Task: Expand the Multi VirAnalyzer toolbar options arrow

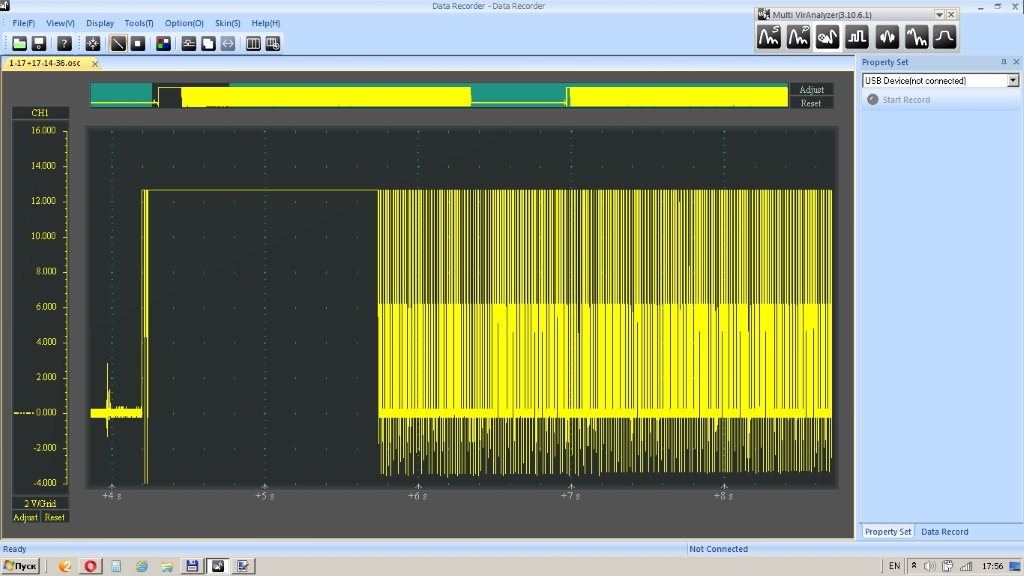Action: click(x=939, y=15)
